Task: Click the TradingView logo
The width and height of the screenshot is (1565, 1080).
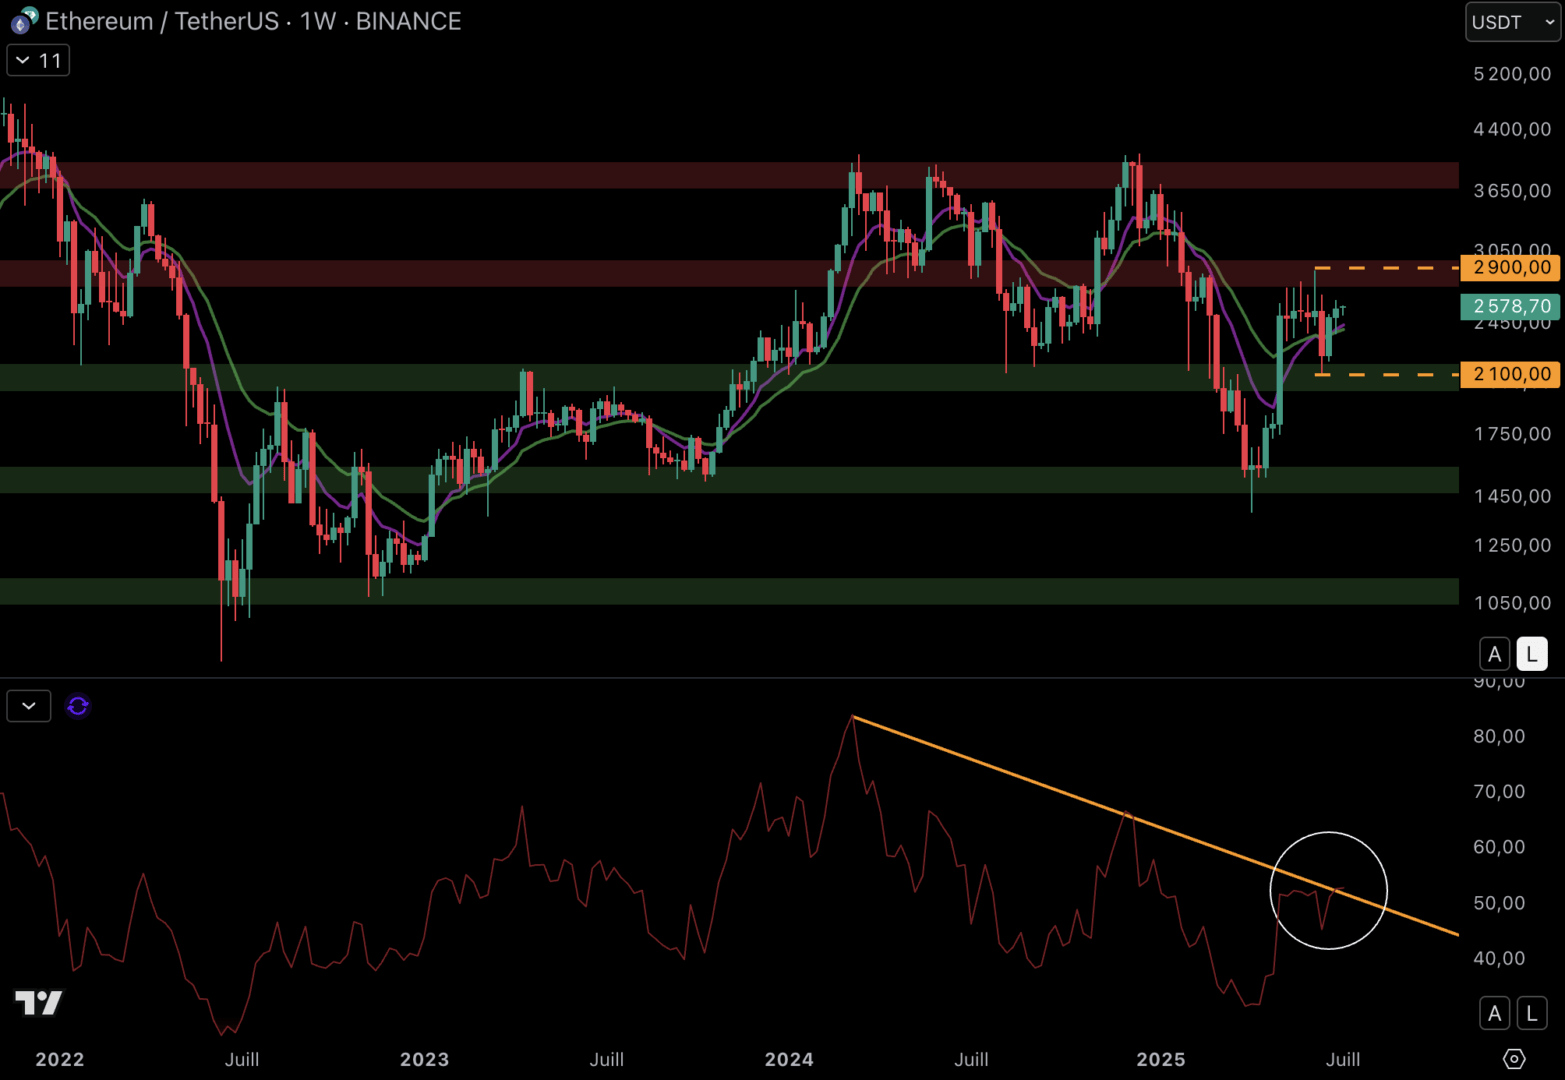Action: 39,1002
